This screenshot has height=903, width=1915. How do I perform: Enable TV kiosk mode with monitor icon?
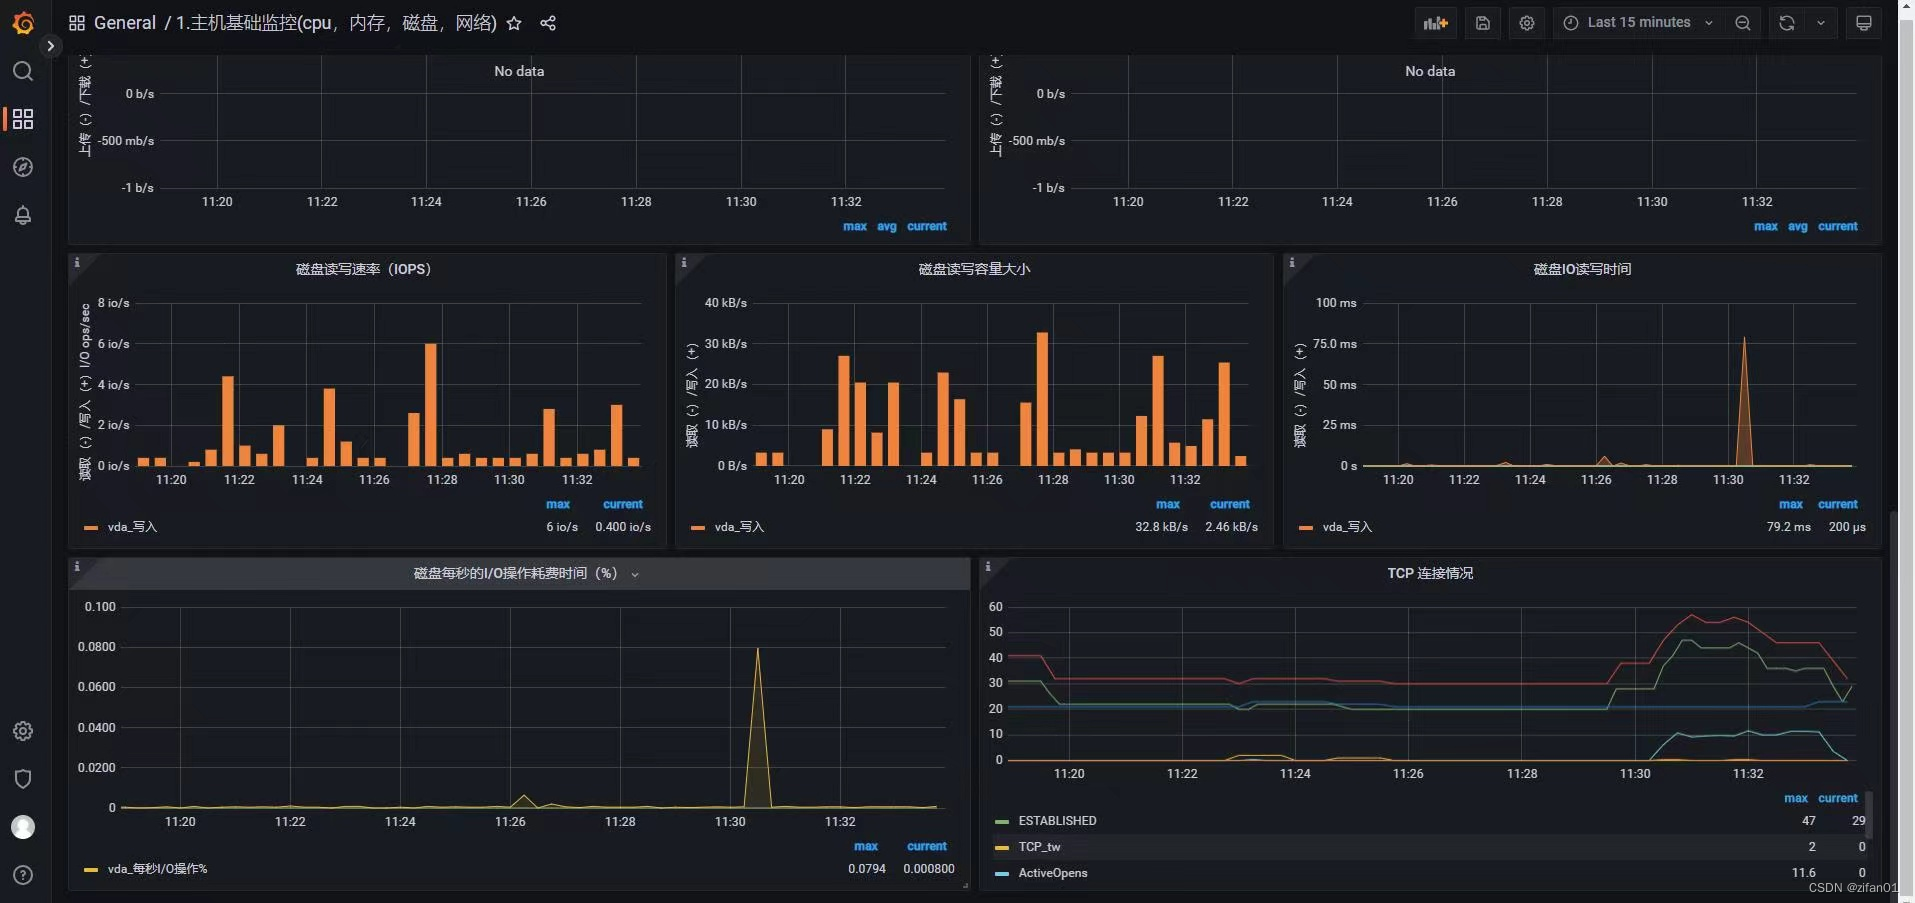[1863, 22]
